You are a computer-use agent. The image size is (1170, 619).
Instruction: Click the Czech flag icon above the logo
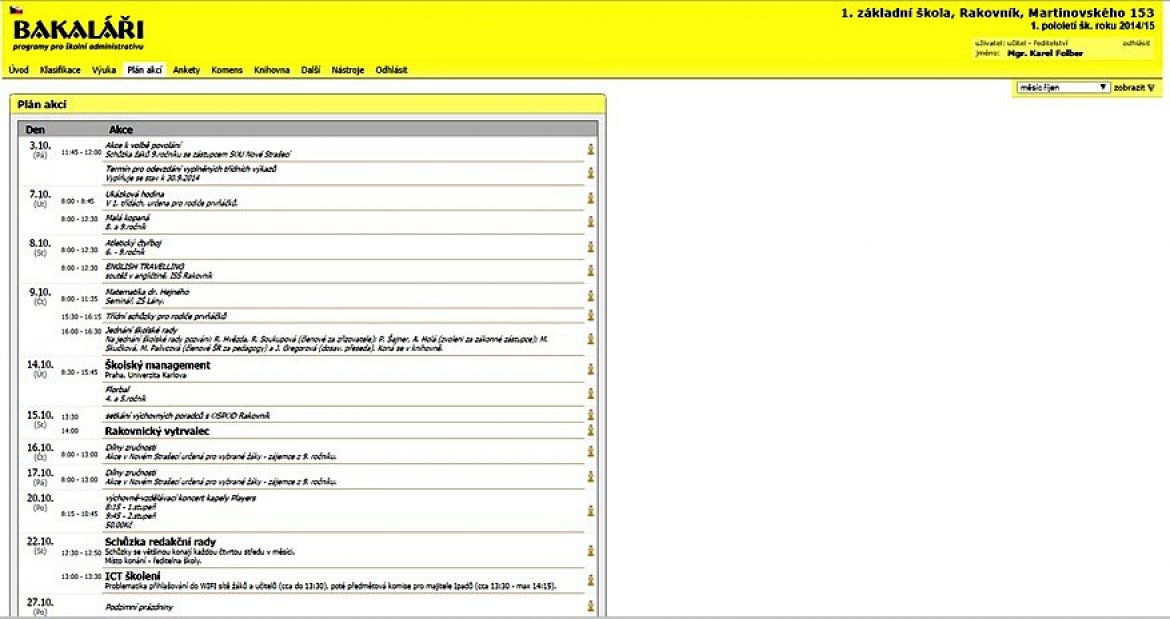(16, 10)
